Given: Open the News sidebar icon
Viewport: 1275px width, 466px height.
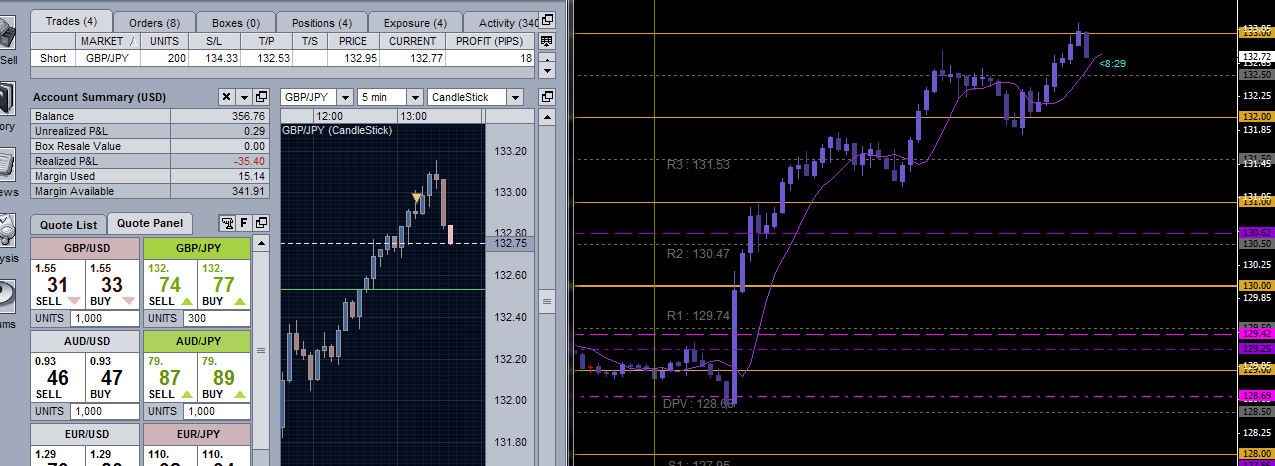Looking at the screenshot, I should [x=7, y=164].
